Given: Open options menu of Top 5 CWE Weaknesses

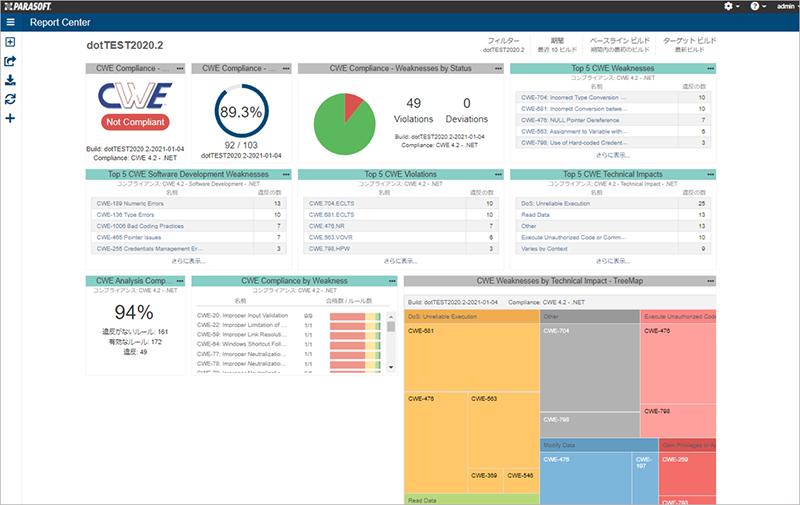Looking at the screenshot, I should point(710,68).
